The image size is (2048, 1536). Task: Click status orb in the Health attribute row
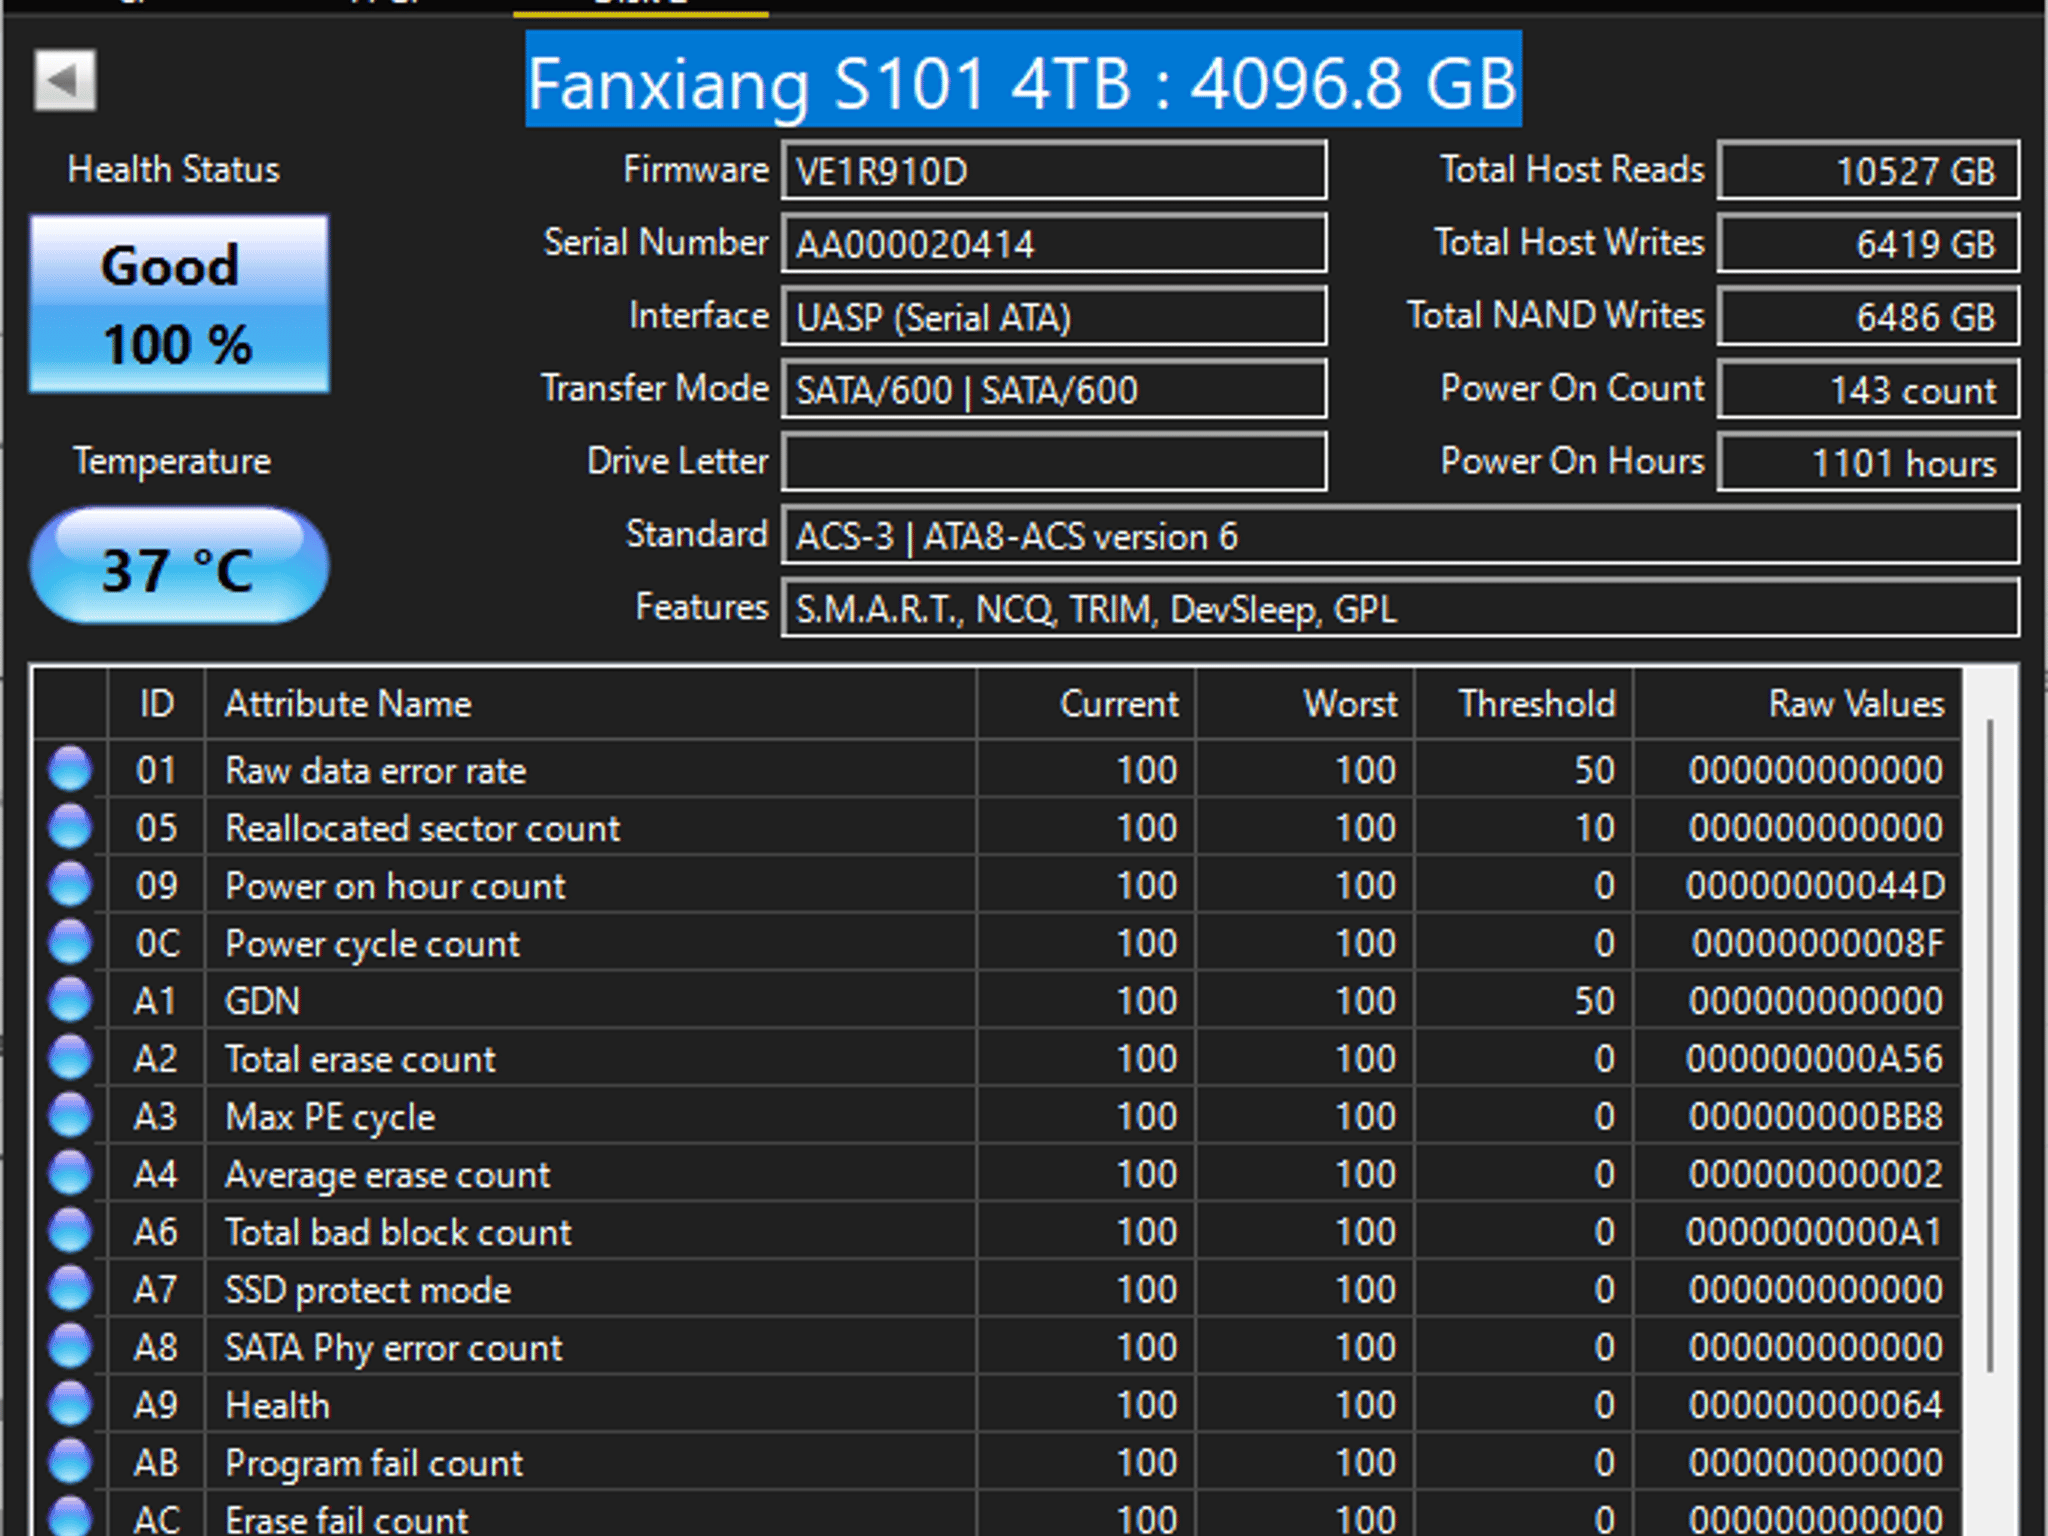click(70, 1404)
